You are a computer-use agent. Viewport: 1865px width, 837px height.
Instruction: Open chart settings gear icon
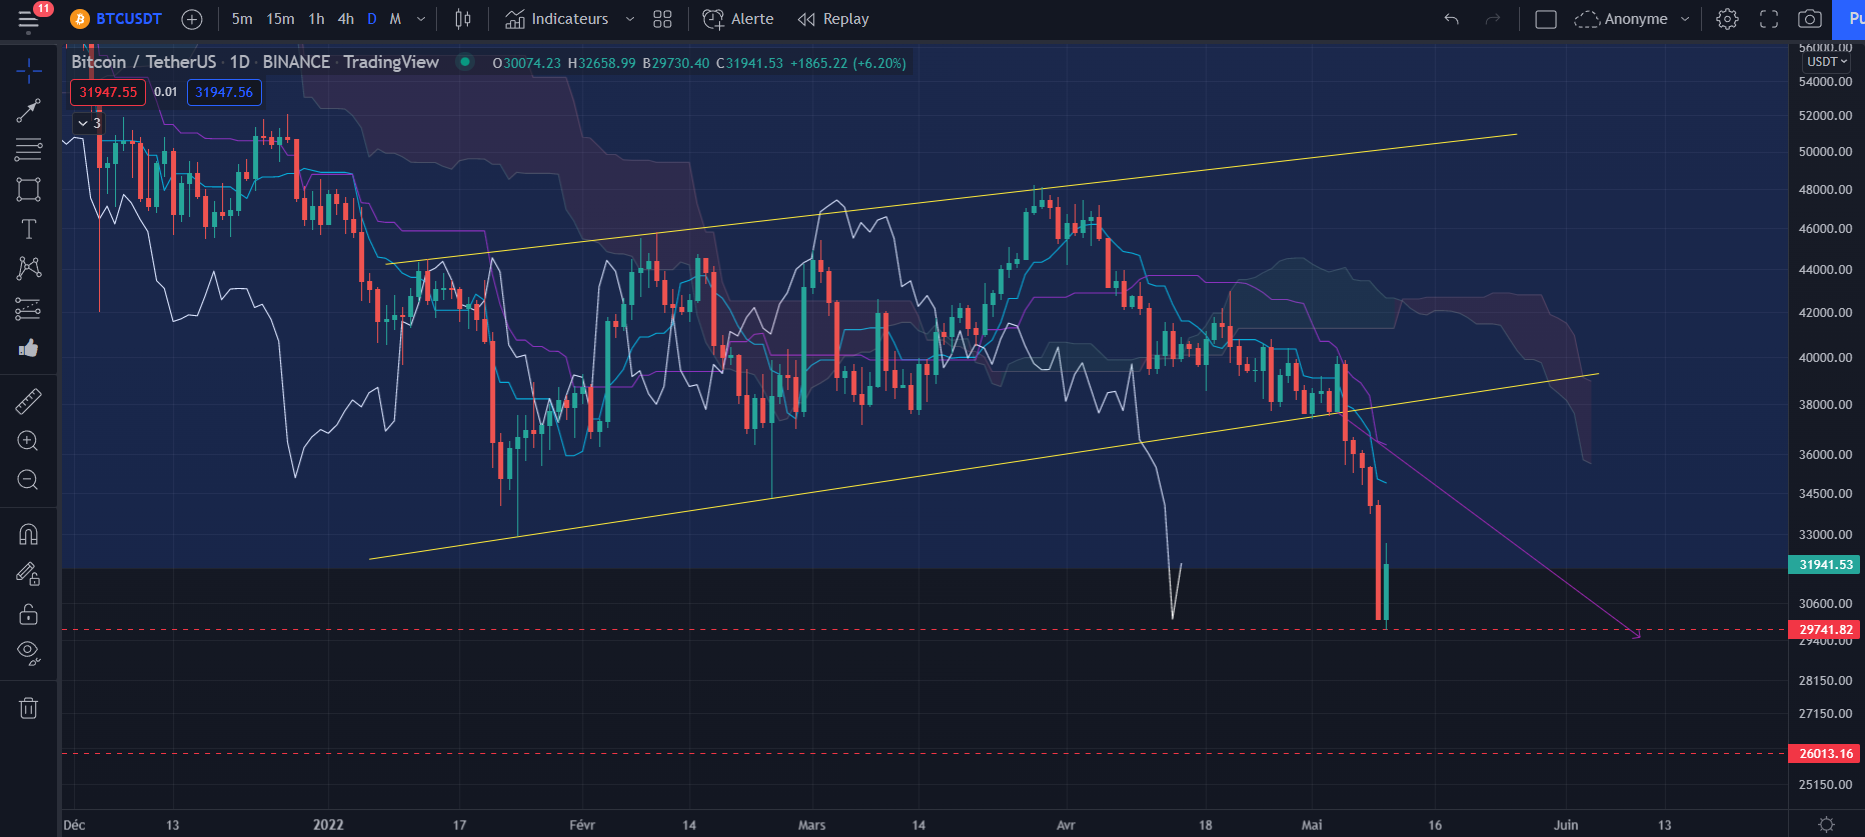[1727, 19]
